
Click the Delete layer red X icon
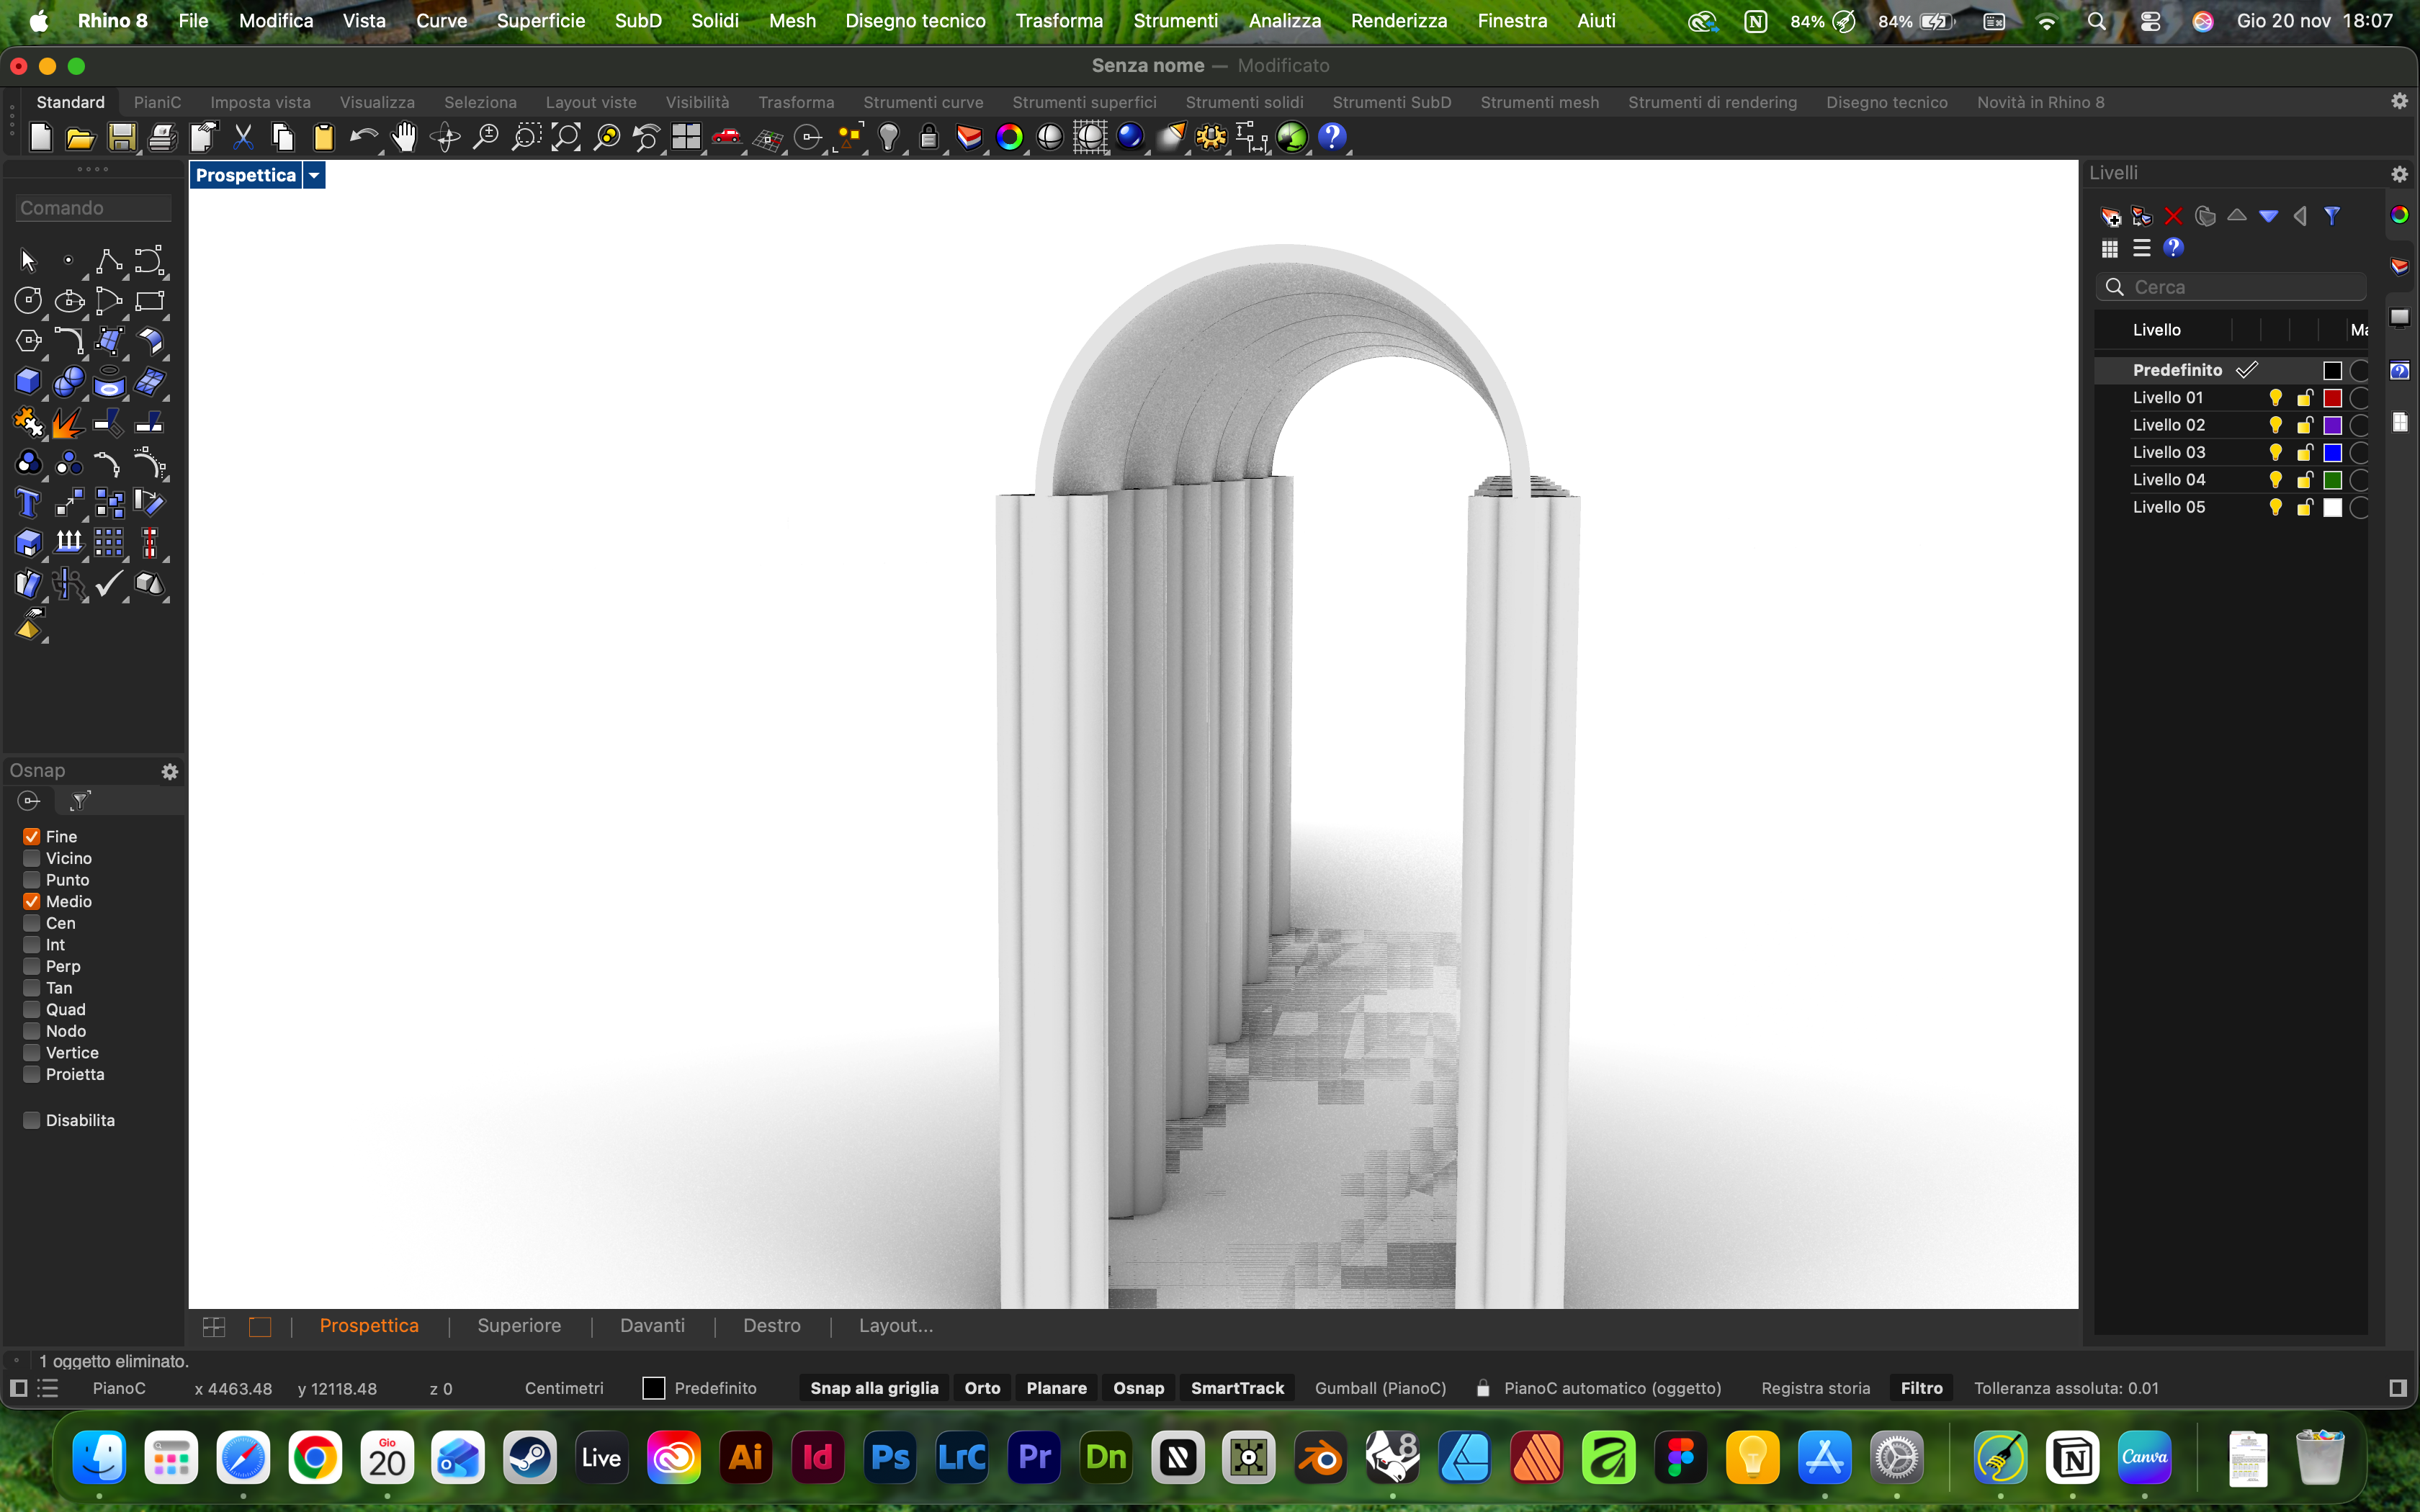click(x=2174, y=216)
